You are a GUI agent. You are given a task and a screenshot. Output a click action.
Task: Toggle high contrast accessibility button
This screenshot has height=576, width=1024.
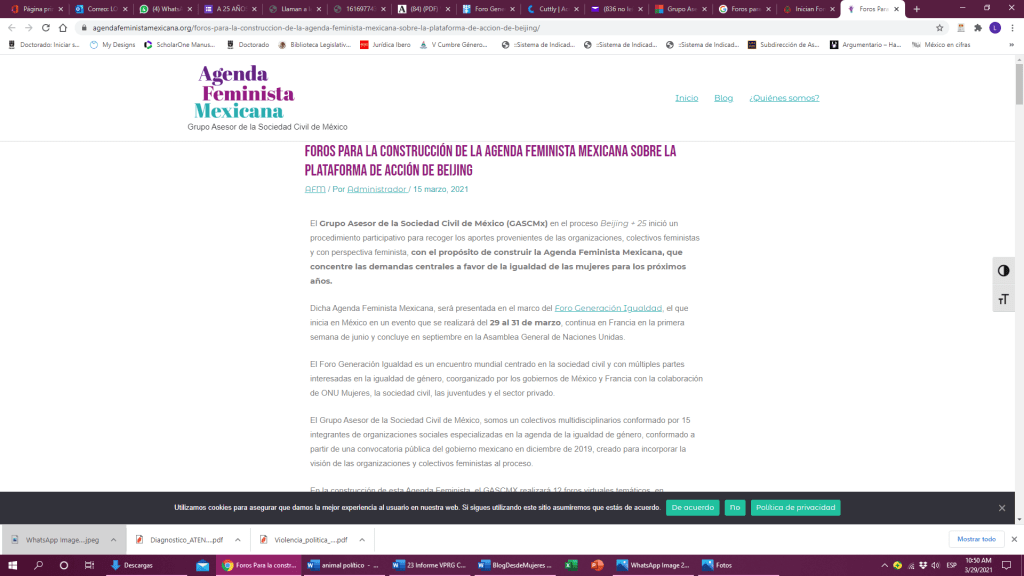click(1003, 271)
